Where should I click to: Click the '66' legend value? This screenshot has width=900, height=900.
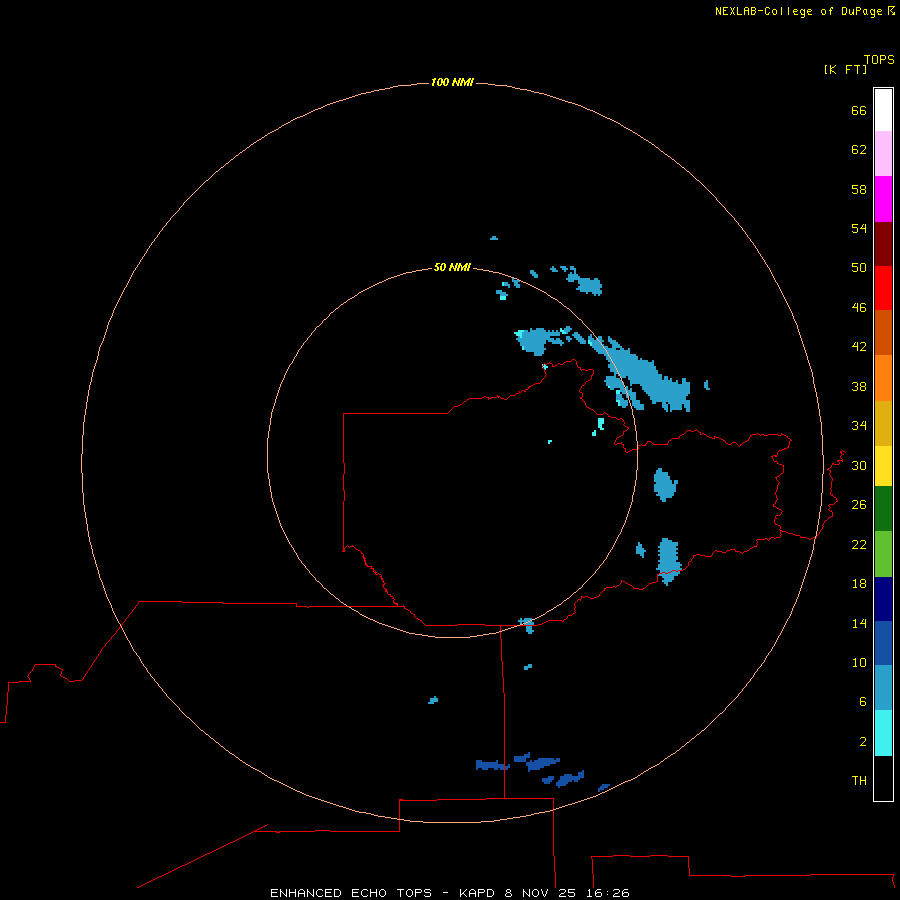tap(859, 110)
